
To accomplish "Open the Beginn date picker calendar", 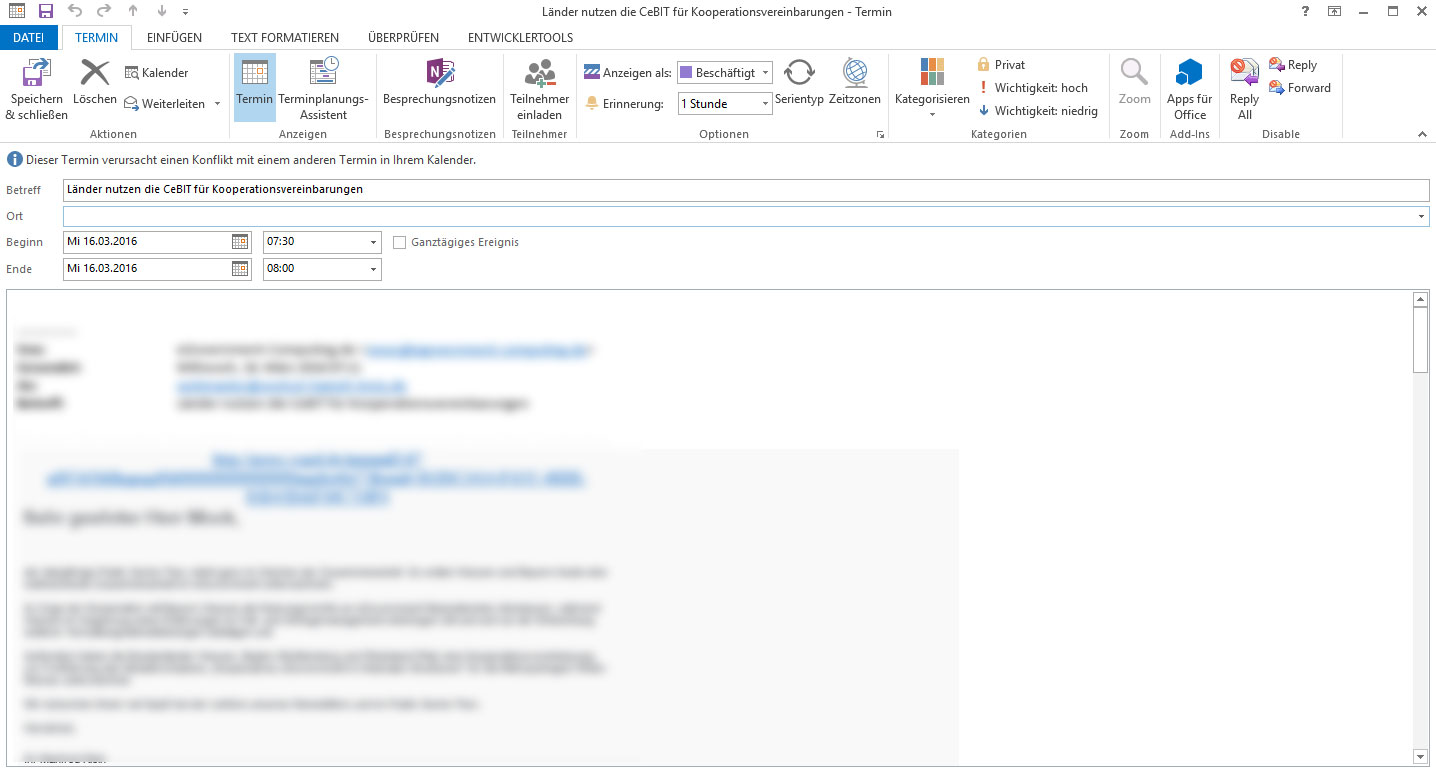I will (240, 242).
